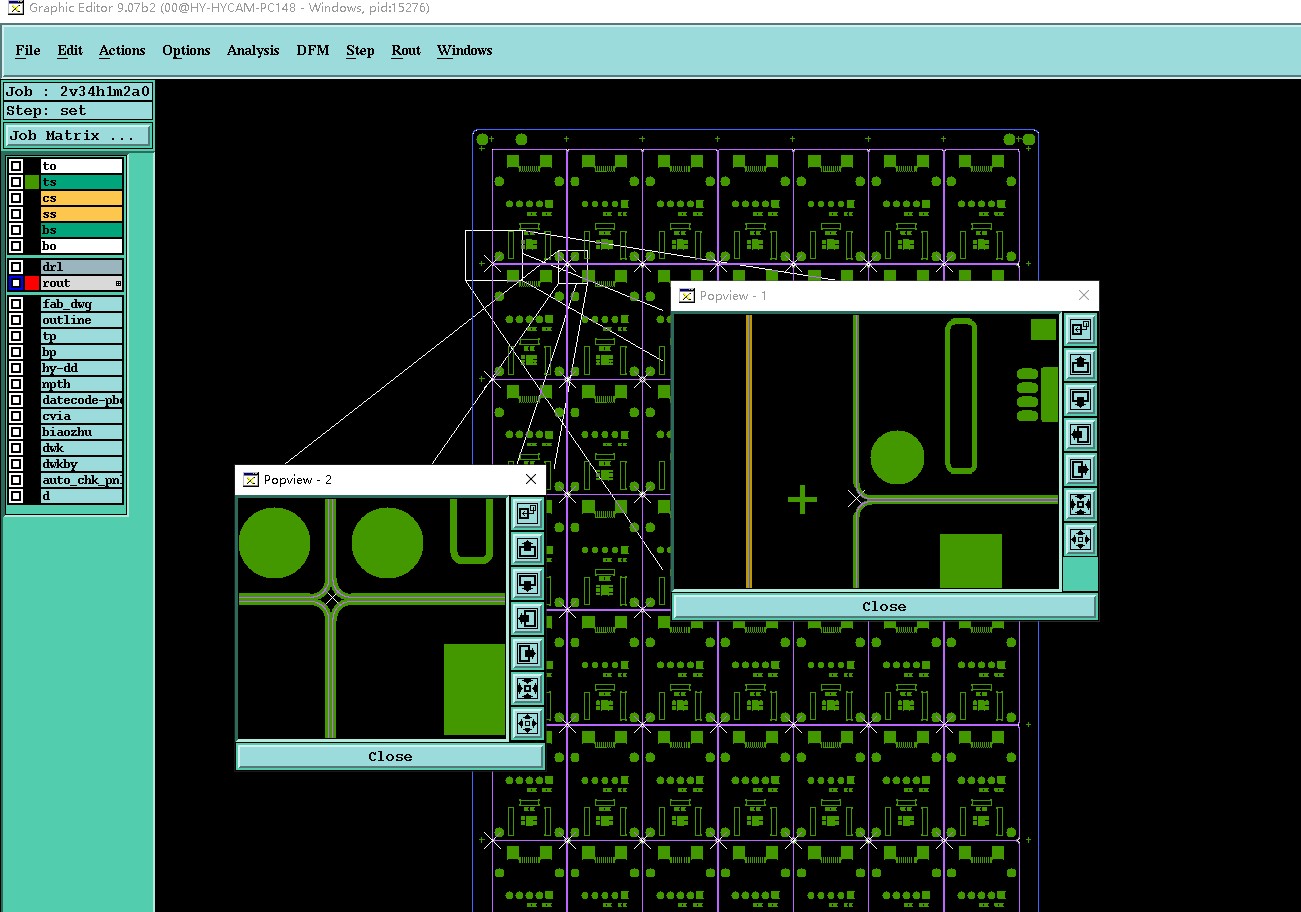Open the Edit menu
The width and height of the screenshot is (1301, 912).
pos(70,50)
